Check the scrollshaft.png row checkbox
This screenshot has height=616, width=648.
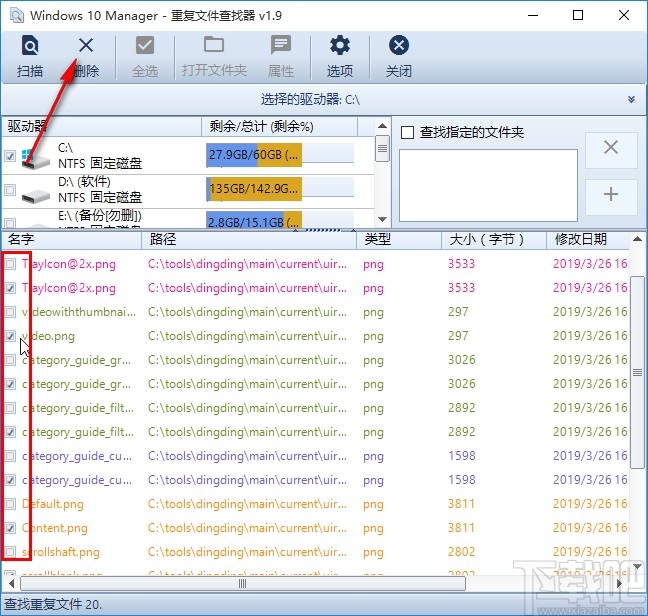[10, 552]
